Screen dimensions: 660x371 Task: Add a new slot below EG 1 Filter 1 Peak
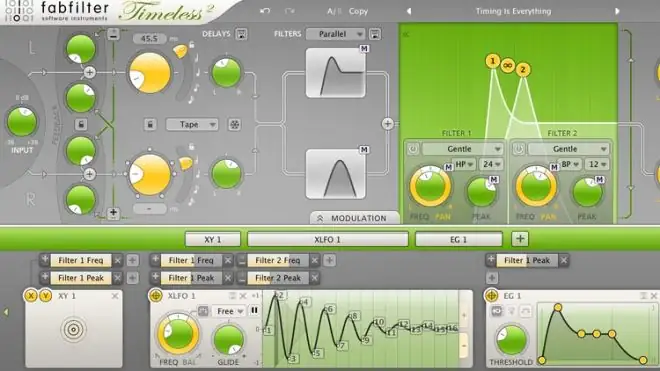point(492,278)
